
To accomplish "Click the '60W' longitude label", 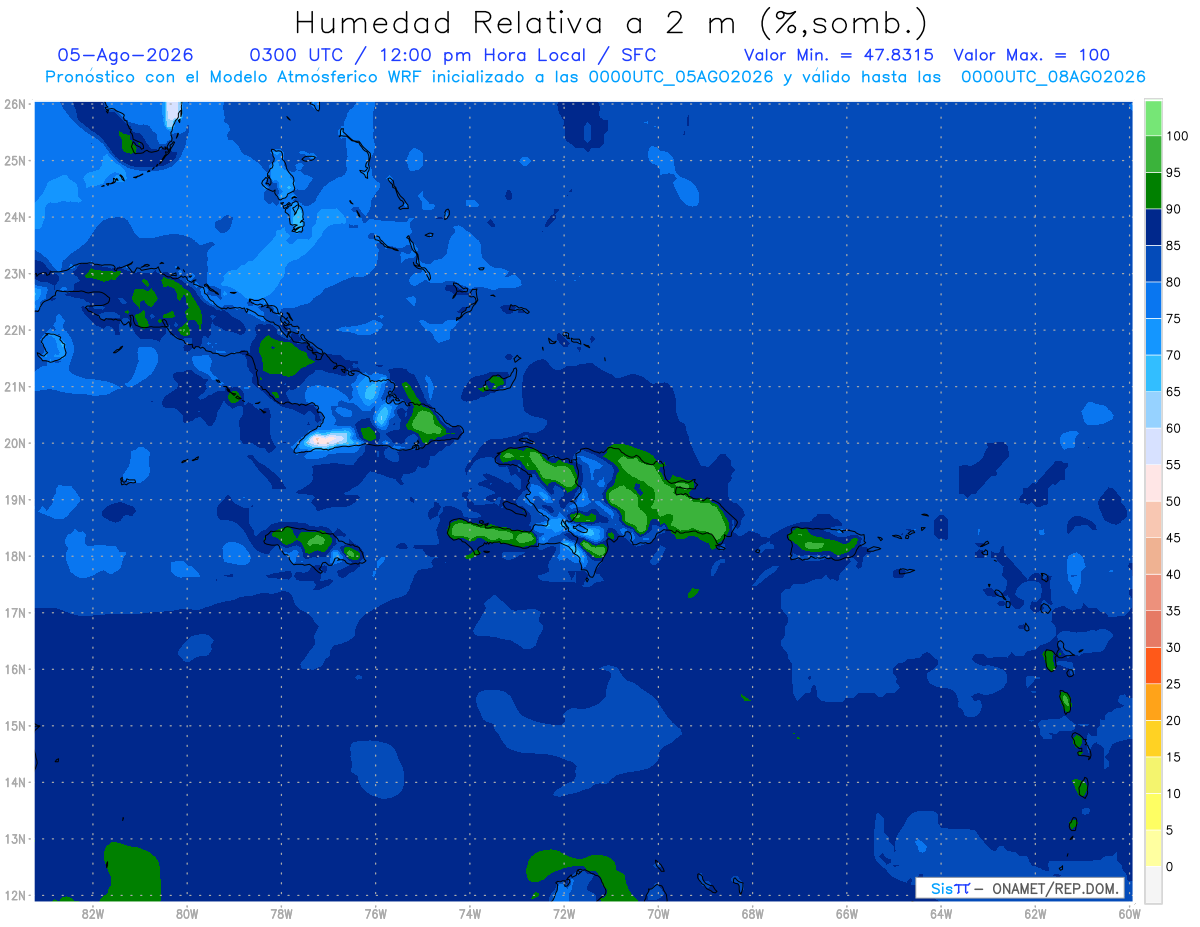I will click(x=1129, y=913).
